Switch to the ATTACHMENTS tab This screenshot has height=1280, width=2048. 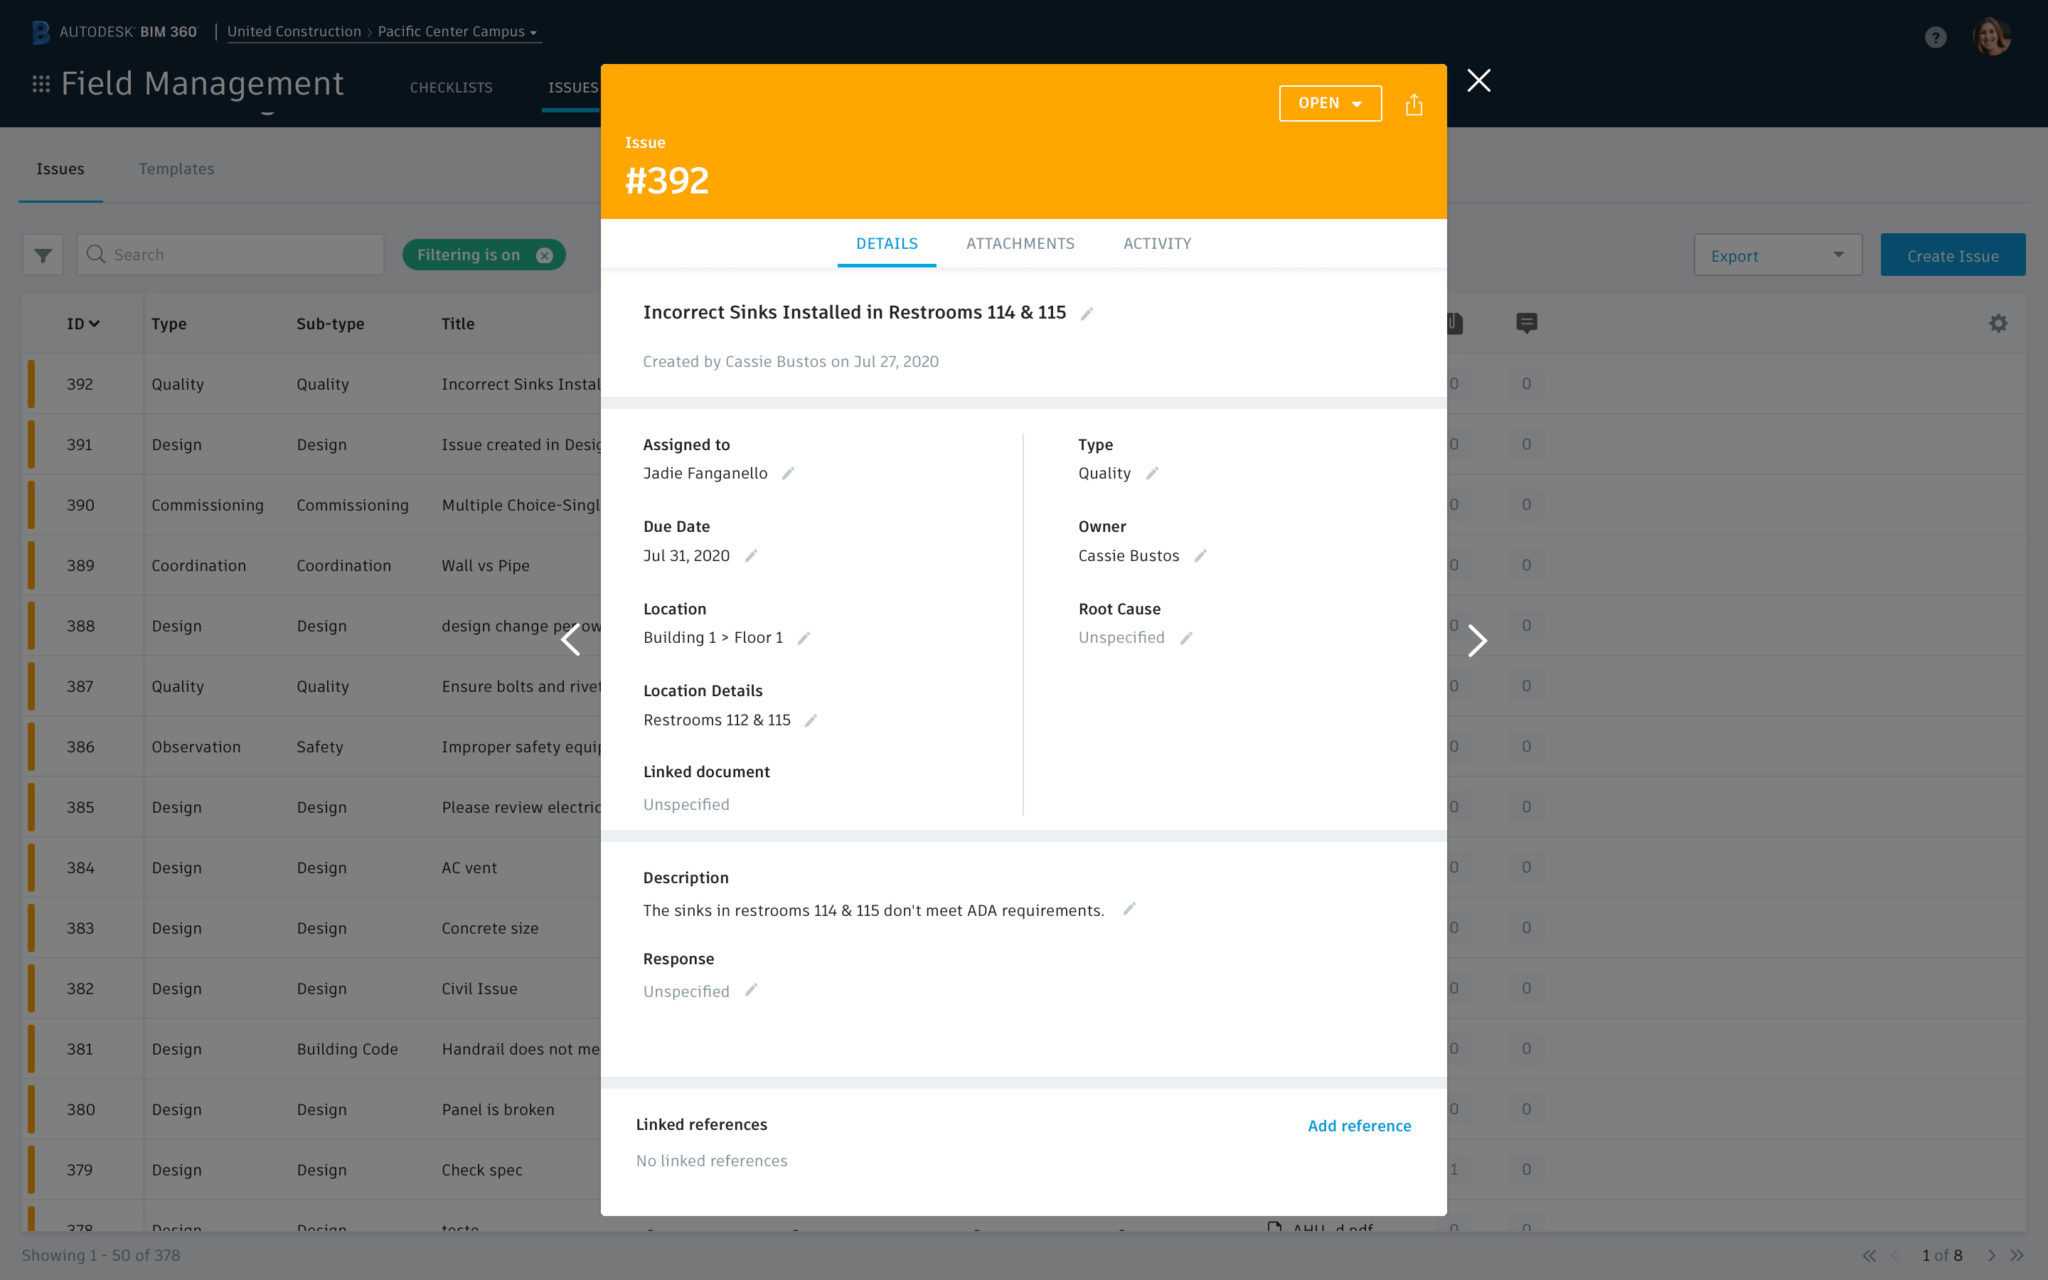pos(1020,244)
